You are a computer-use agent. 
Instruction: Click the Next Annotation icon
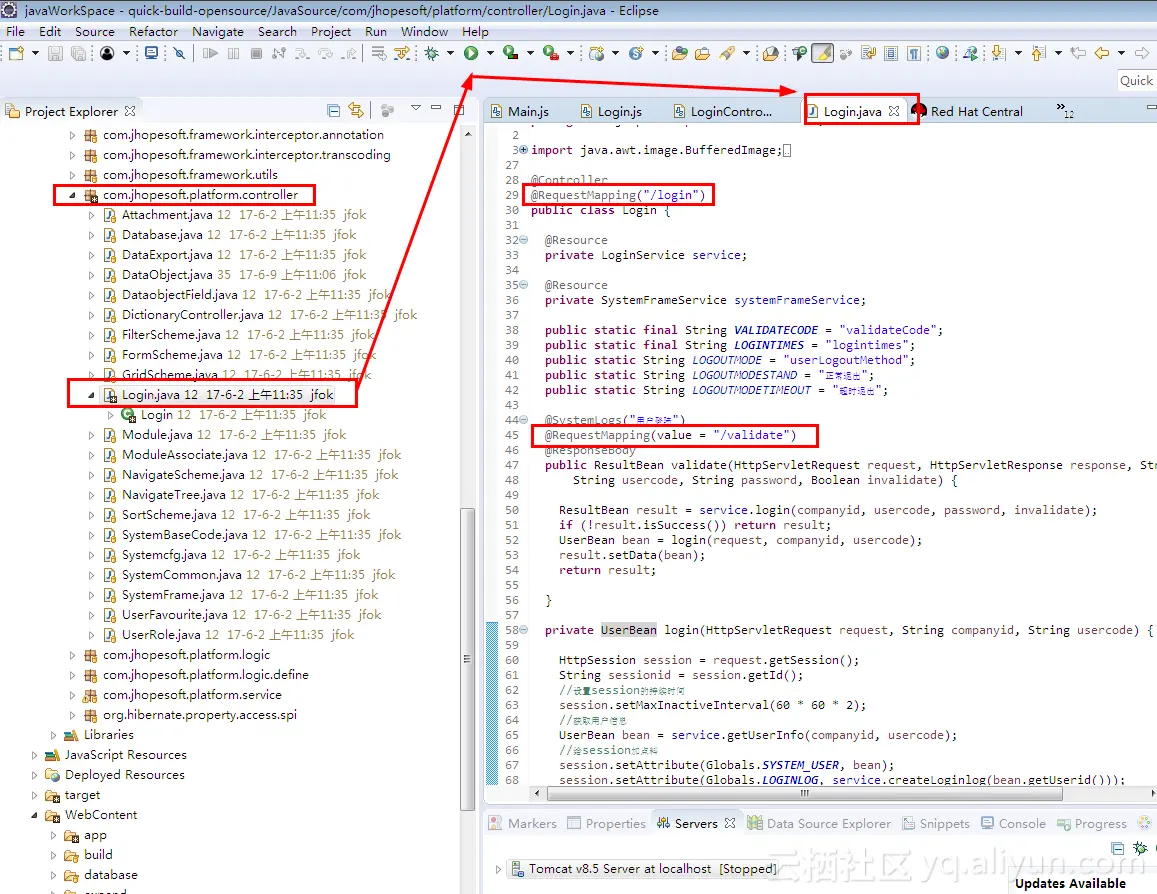point(998,53)
